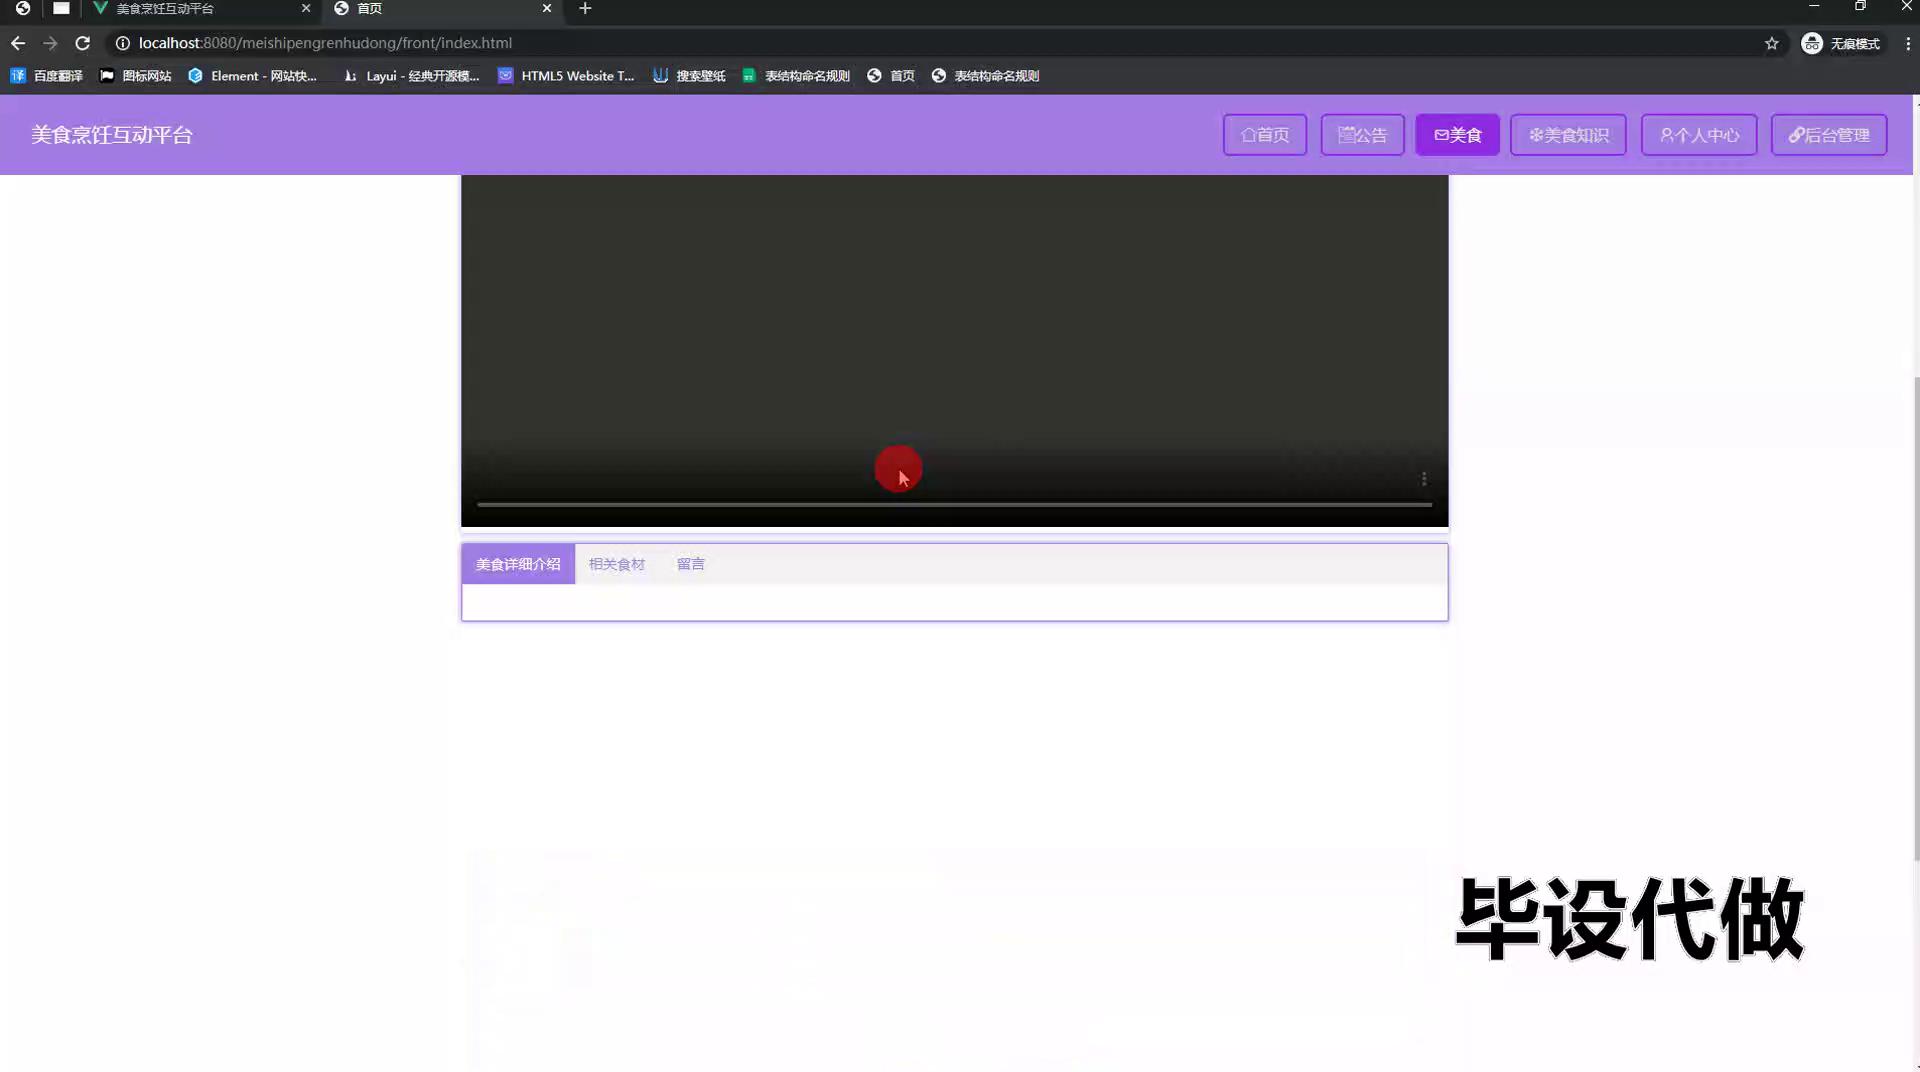Viewport: 1920px width, 1072px height.
Task: Reload the current page
Action: 83,43
